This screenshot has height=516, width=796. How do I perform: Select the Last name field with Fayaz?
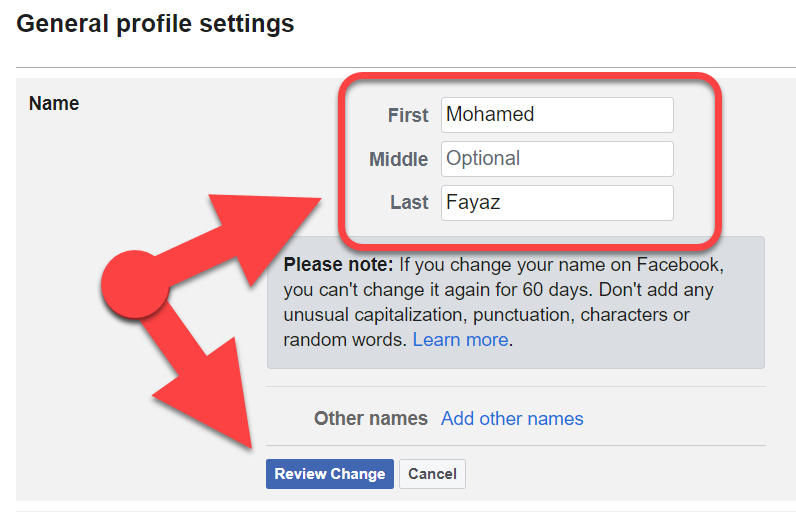pyautogui.click(x=557, y=203)
